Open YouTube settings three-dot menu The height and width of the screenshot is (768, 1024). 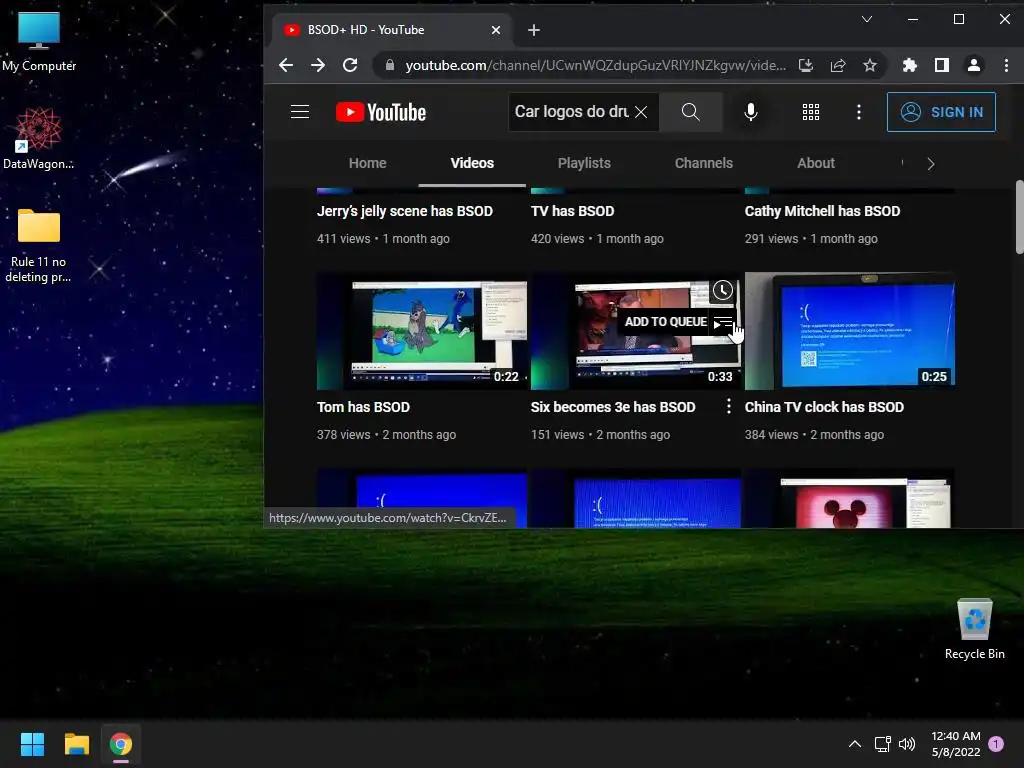click(x=859, y=112)
